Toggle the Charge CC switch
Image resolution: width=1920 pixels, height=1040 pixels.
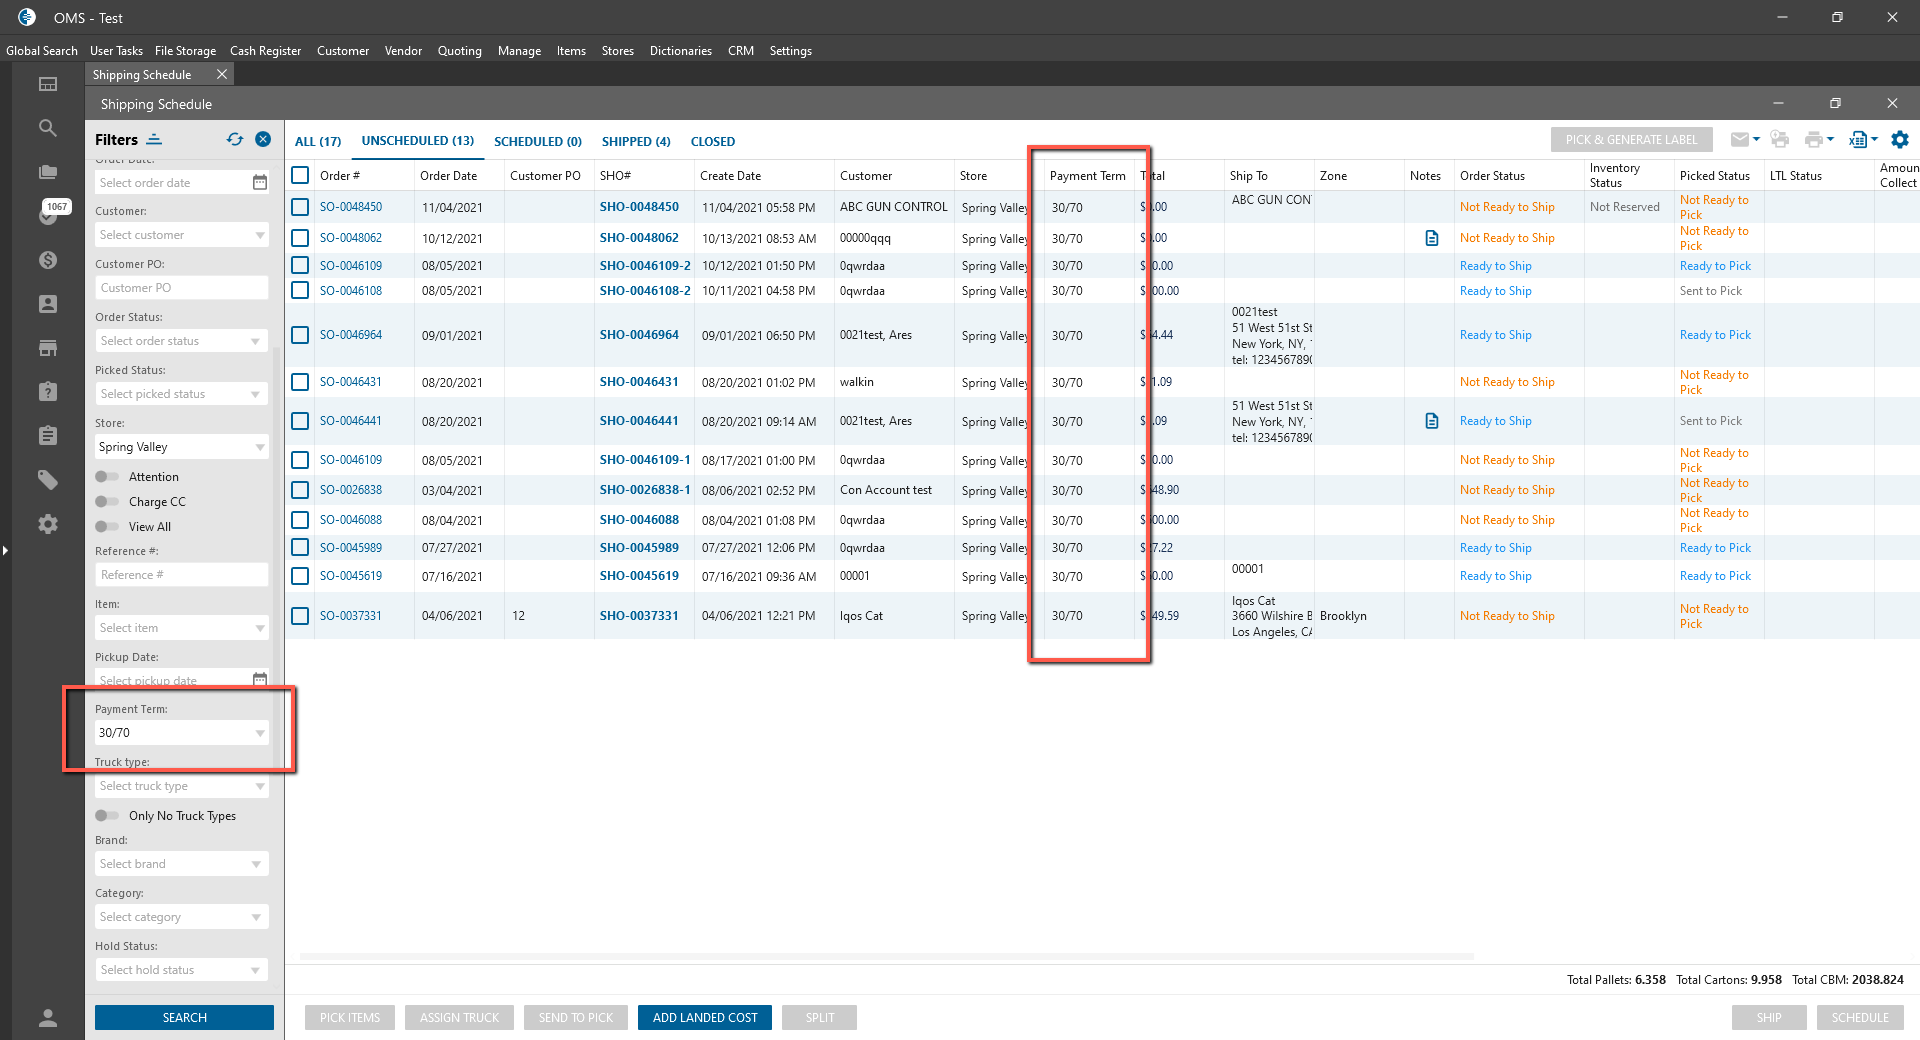pyautogui.click(x=107, y=502)
